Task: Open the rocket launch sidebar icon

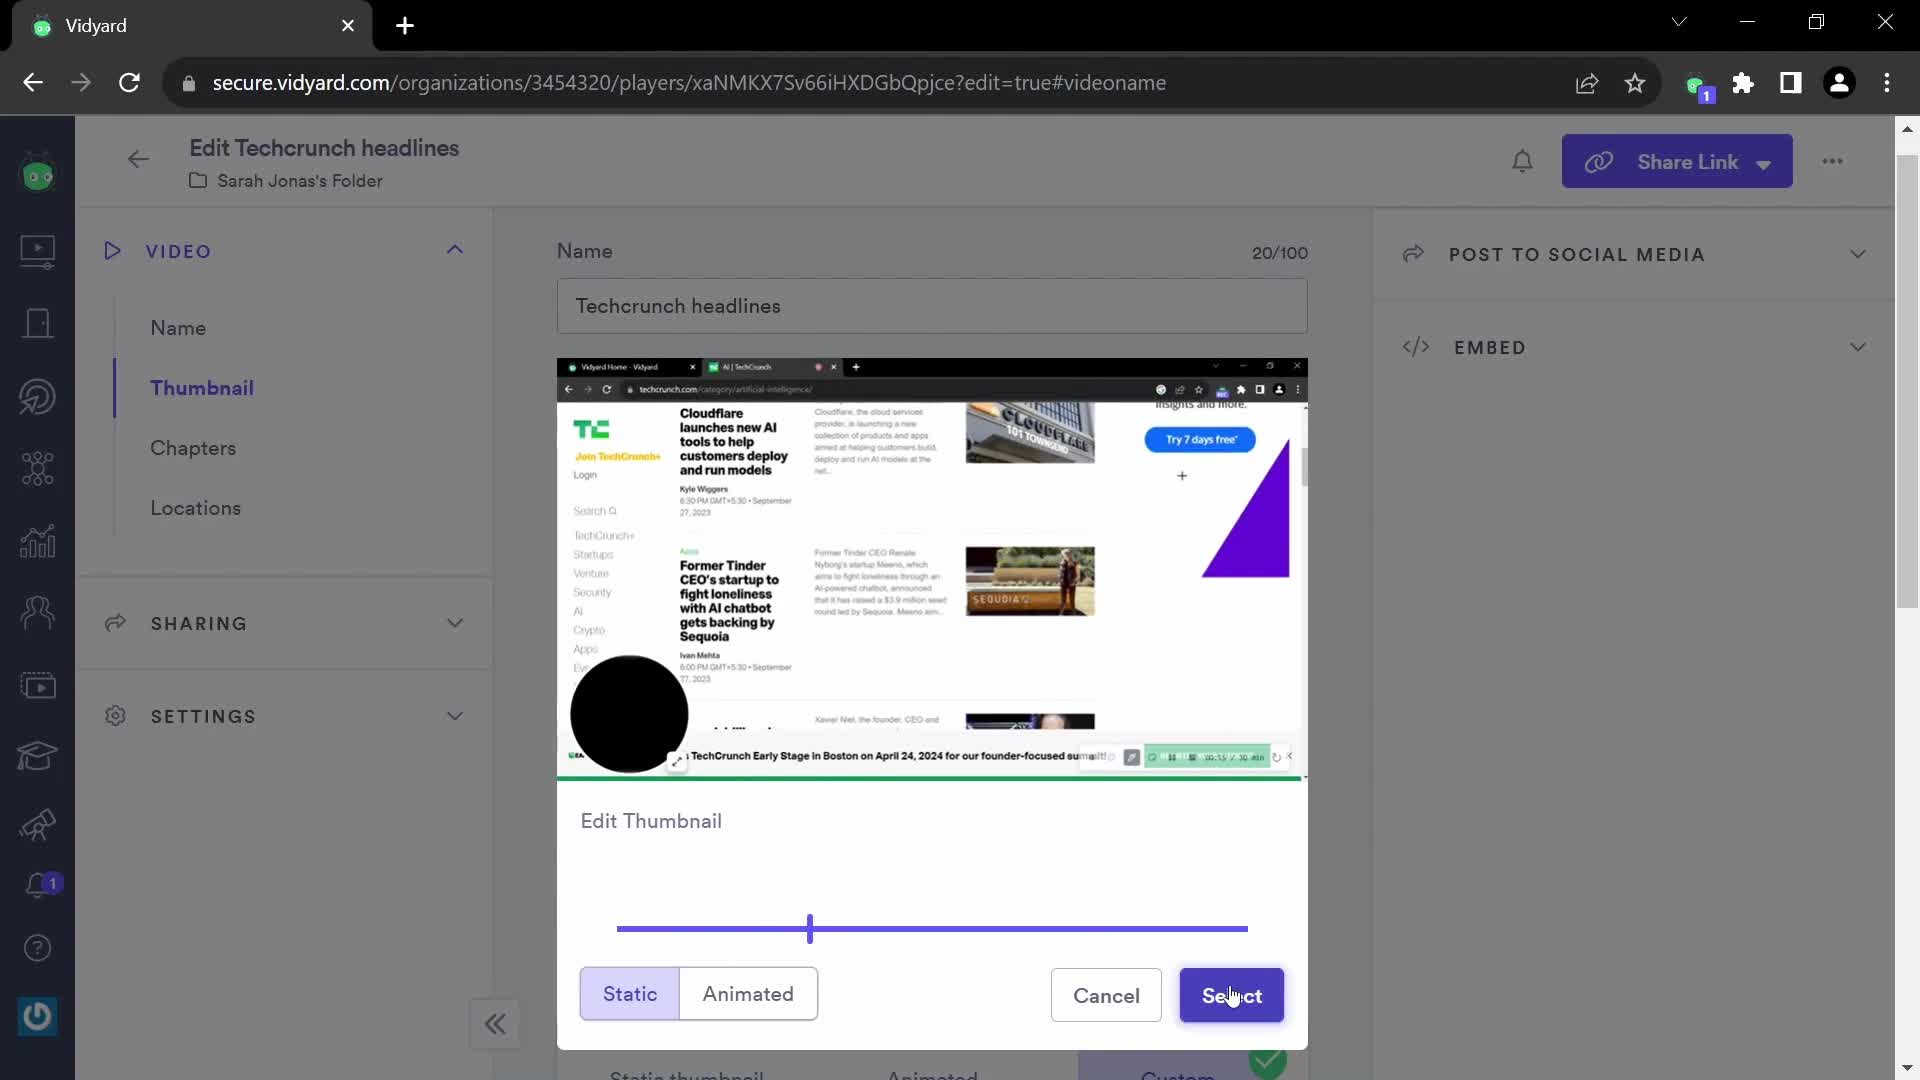Action: (38, 825)
